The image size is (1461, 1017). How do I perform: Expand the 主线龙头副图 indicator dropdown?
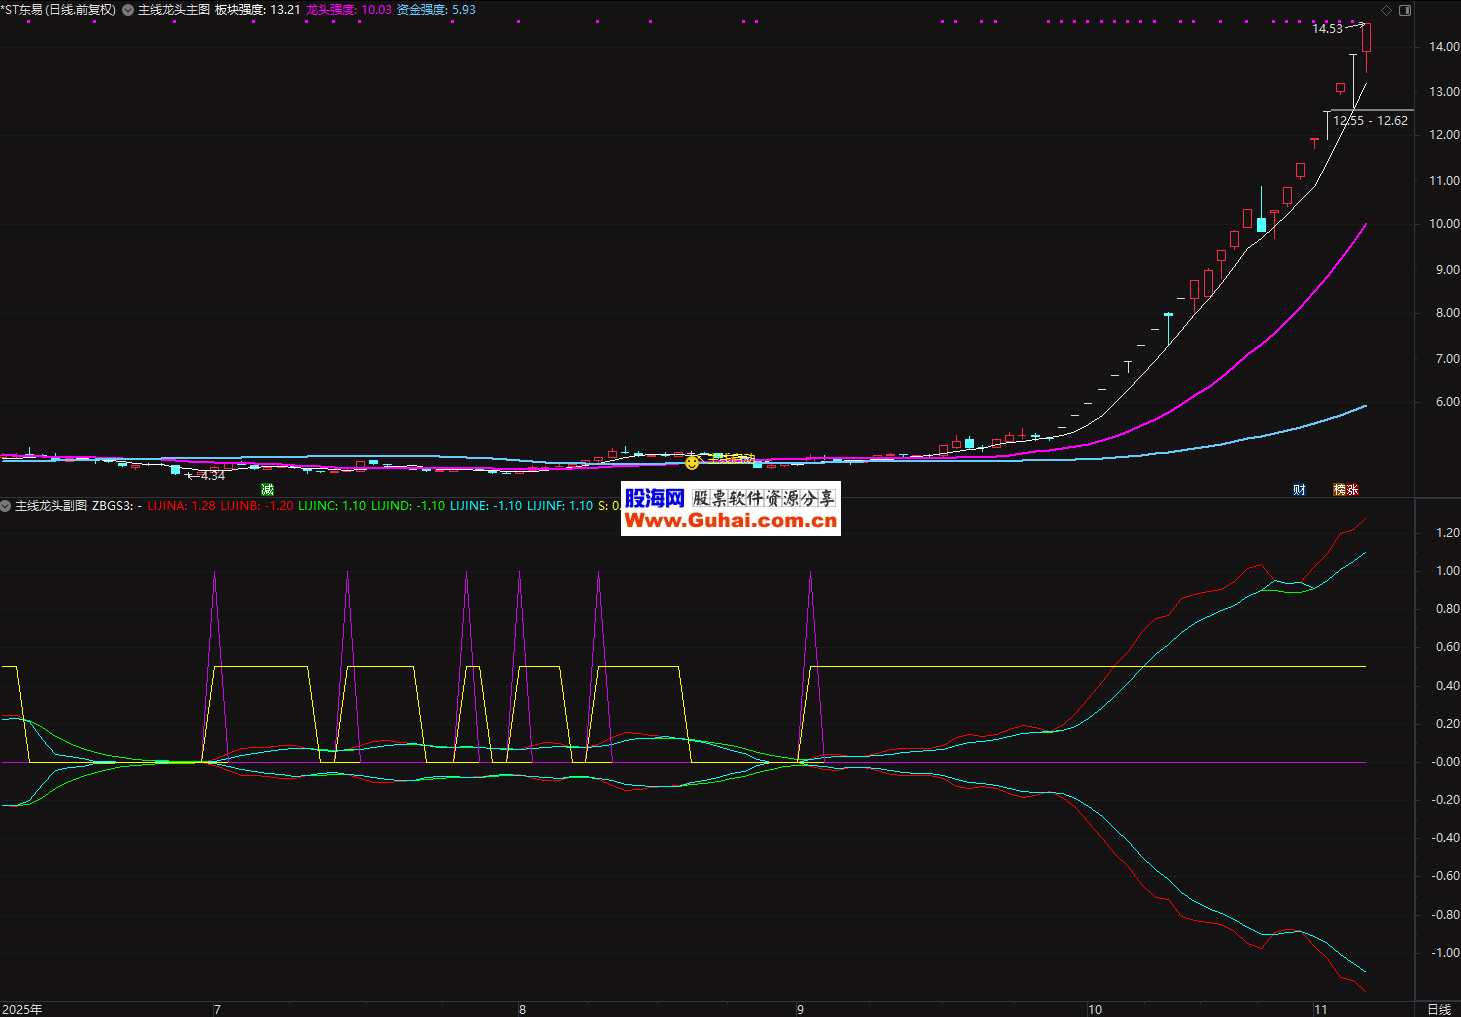point(6,506)
